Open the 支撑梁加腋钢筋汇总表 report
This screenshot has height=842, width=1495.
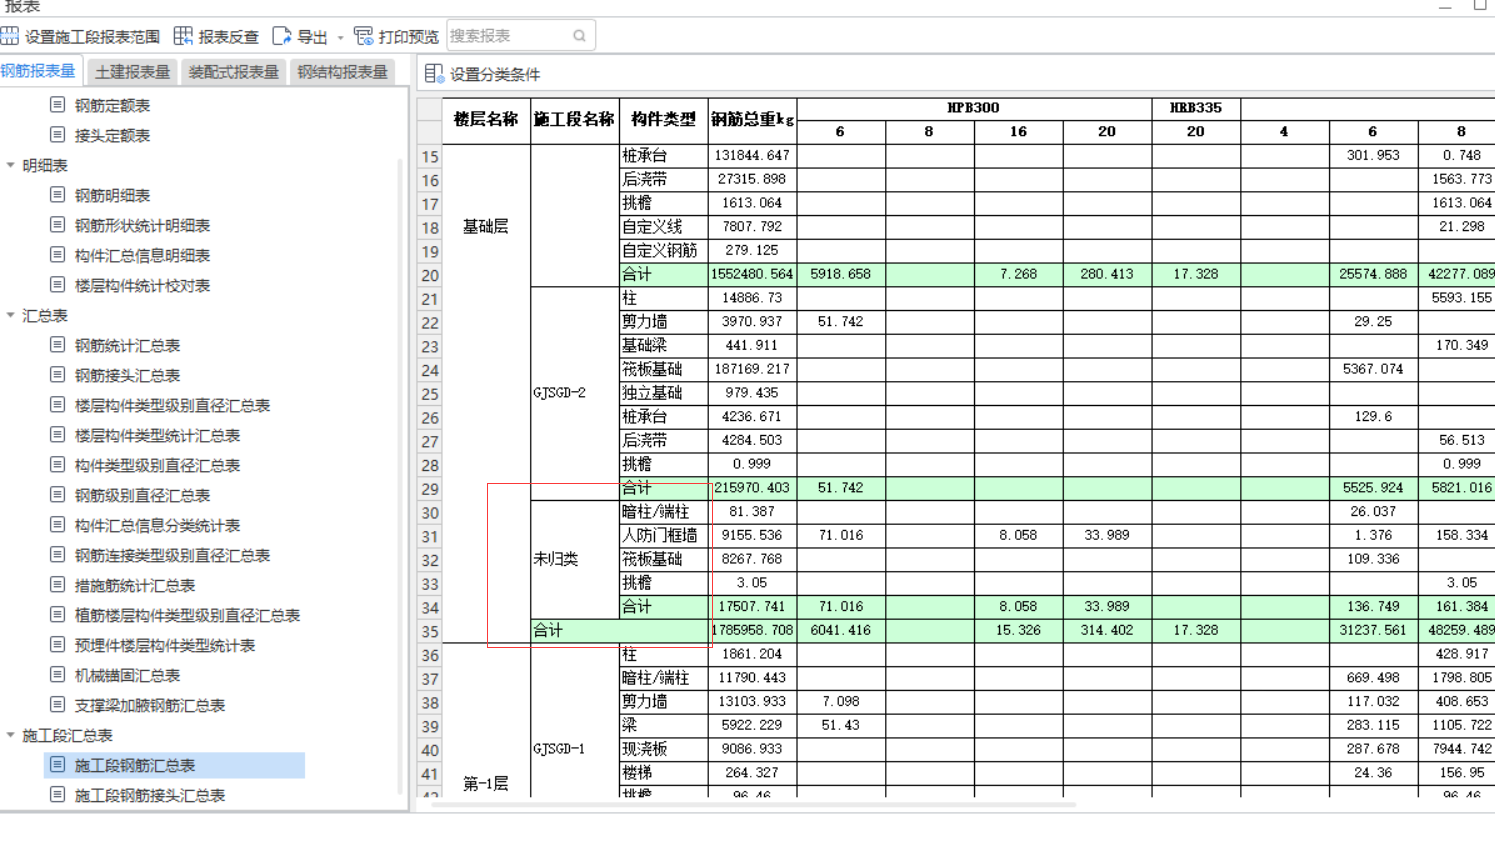[149, 705]
